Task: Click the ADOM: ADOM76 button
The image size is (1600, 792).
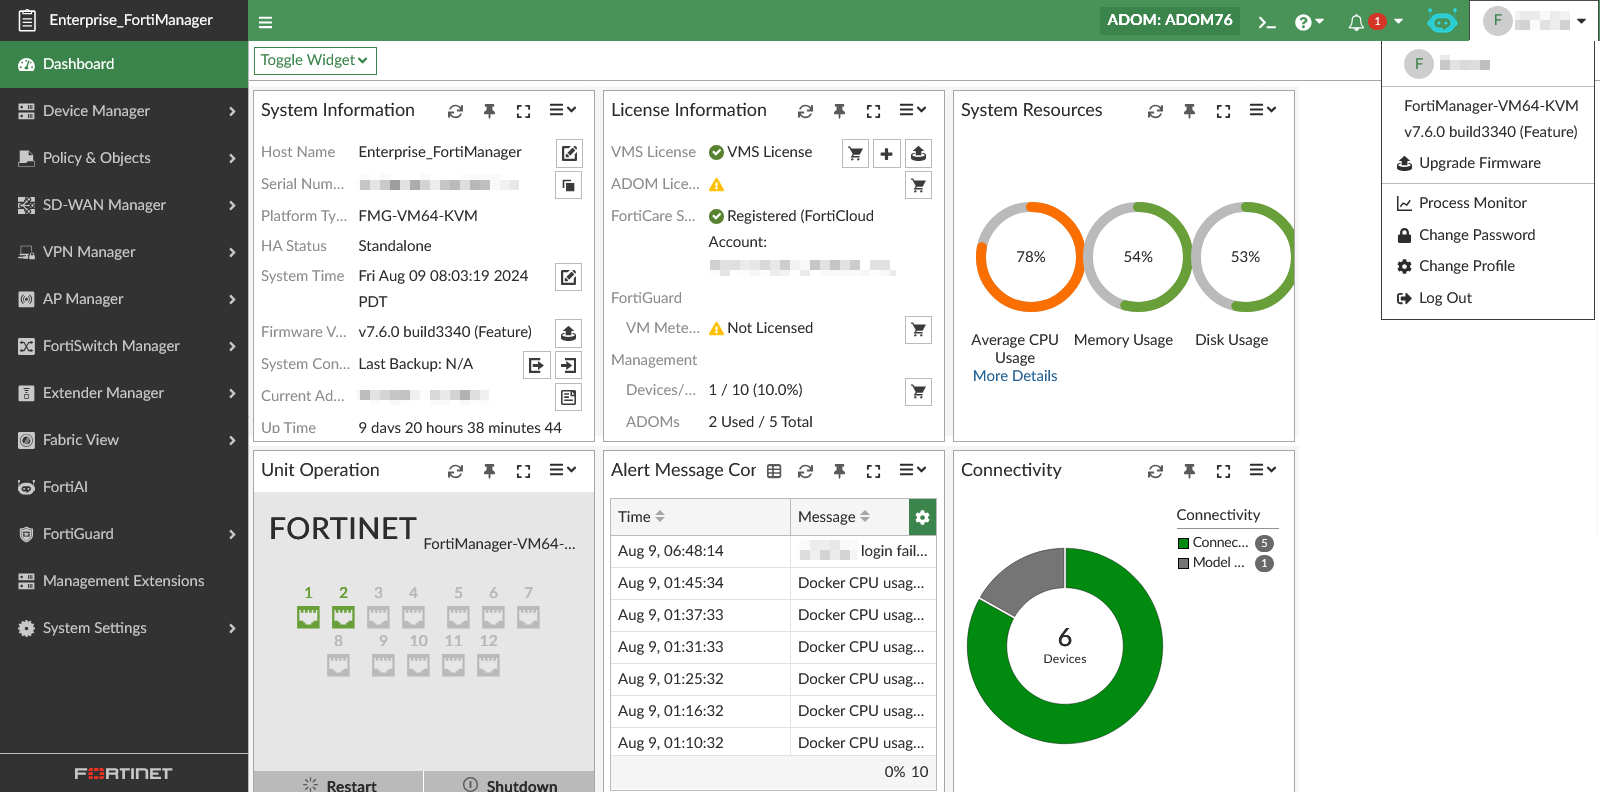Action: click(x=1169, y=20)
